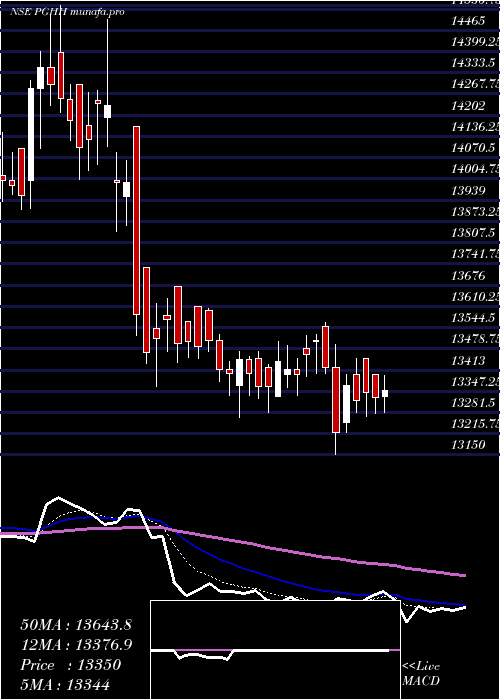Click the NSE PGHH munafa.pro chart title
This screenshot has height=700, width=500.
(x=67, y=12)
